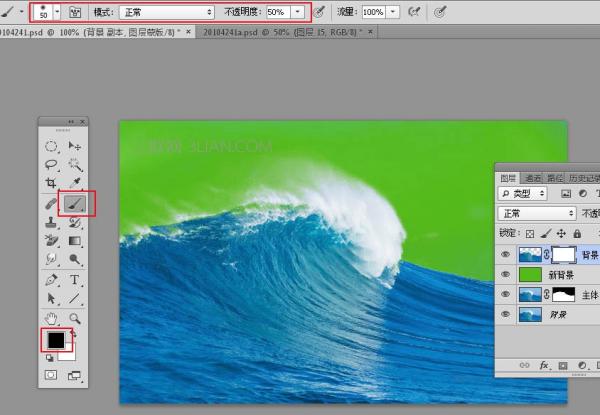Hide the selected layer with white mask
Viewport: 600px width, 415px height.
pyautogui.click(x=505, y=254)
